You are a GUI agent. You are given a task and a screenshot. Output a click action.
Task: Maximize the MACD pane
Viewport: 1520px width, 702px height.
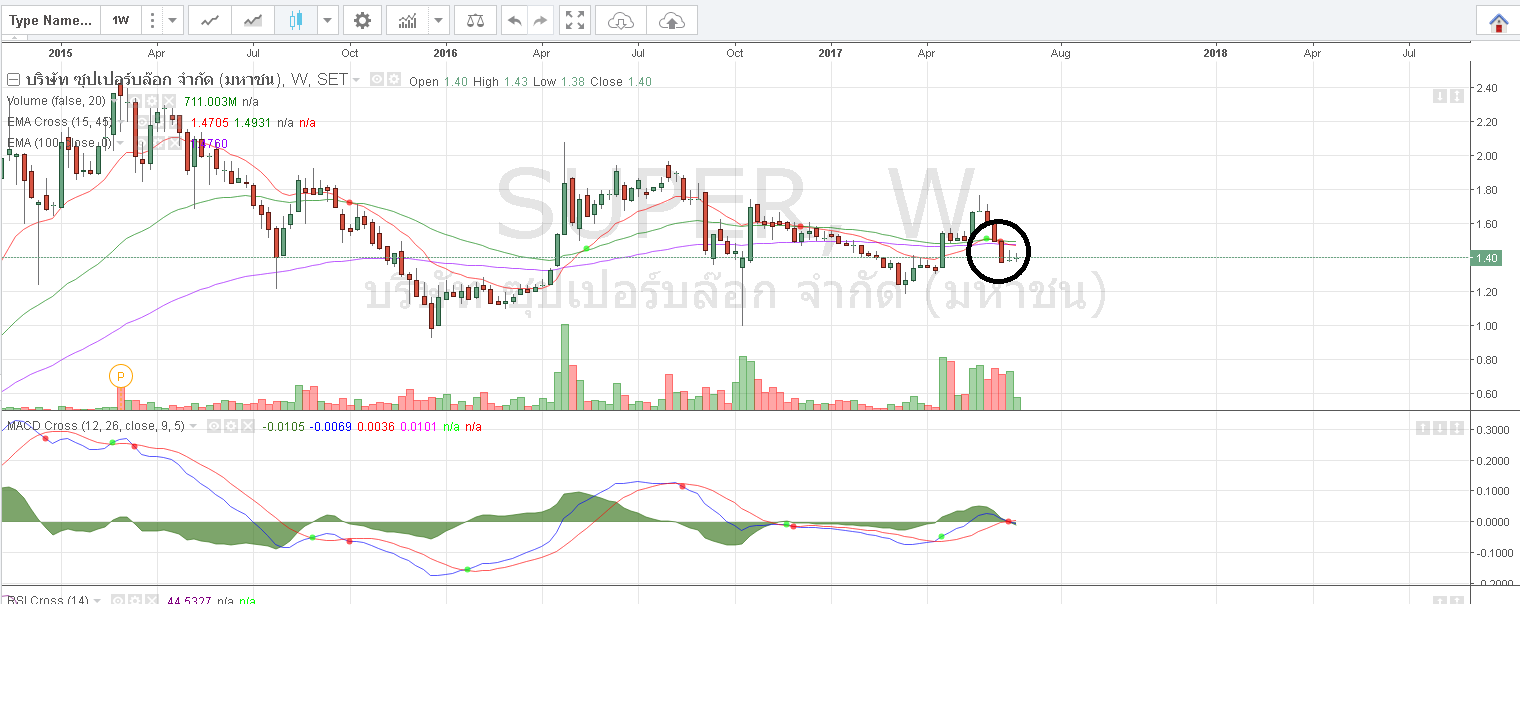[1457, 428]
